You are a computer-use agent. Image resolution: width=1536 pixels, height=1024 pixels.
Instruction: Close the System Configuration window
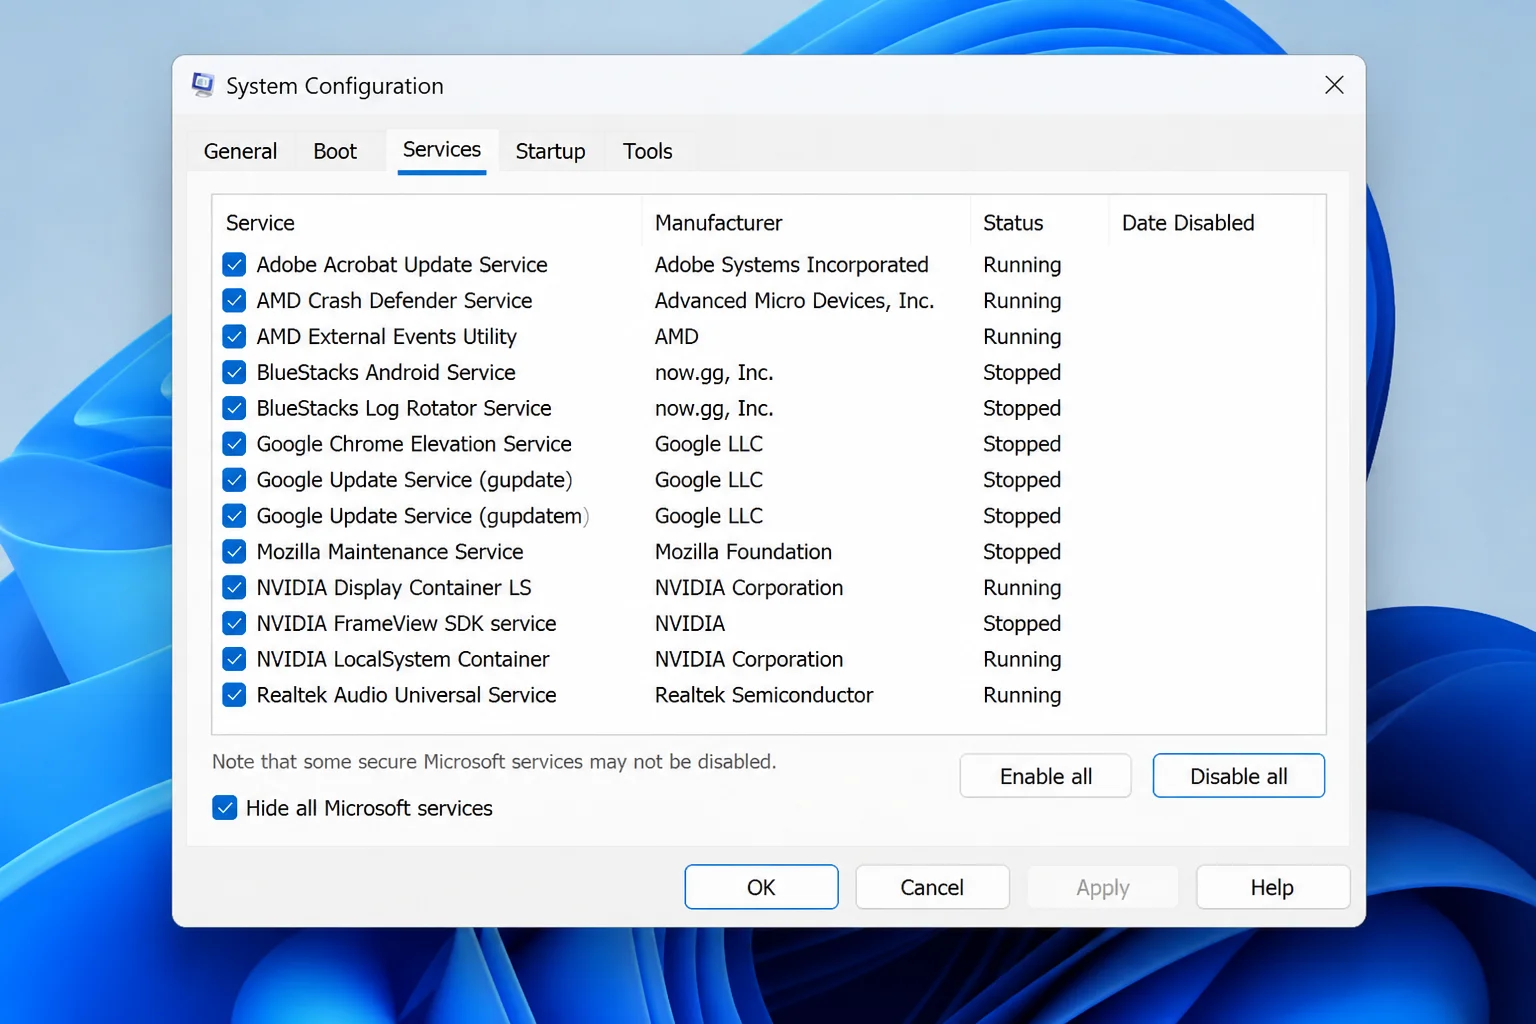tap(1334, 85)
